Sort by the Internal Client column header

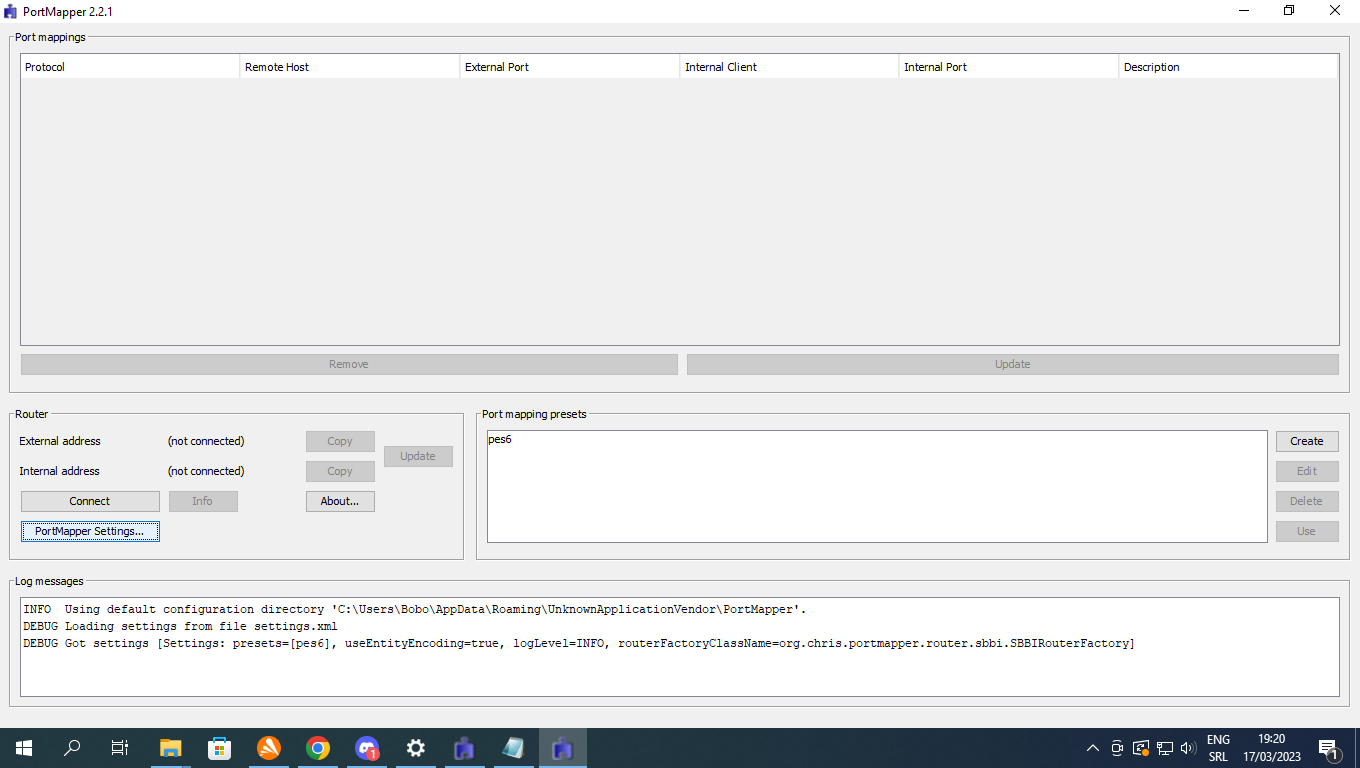coord(789,67)
